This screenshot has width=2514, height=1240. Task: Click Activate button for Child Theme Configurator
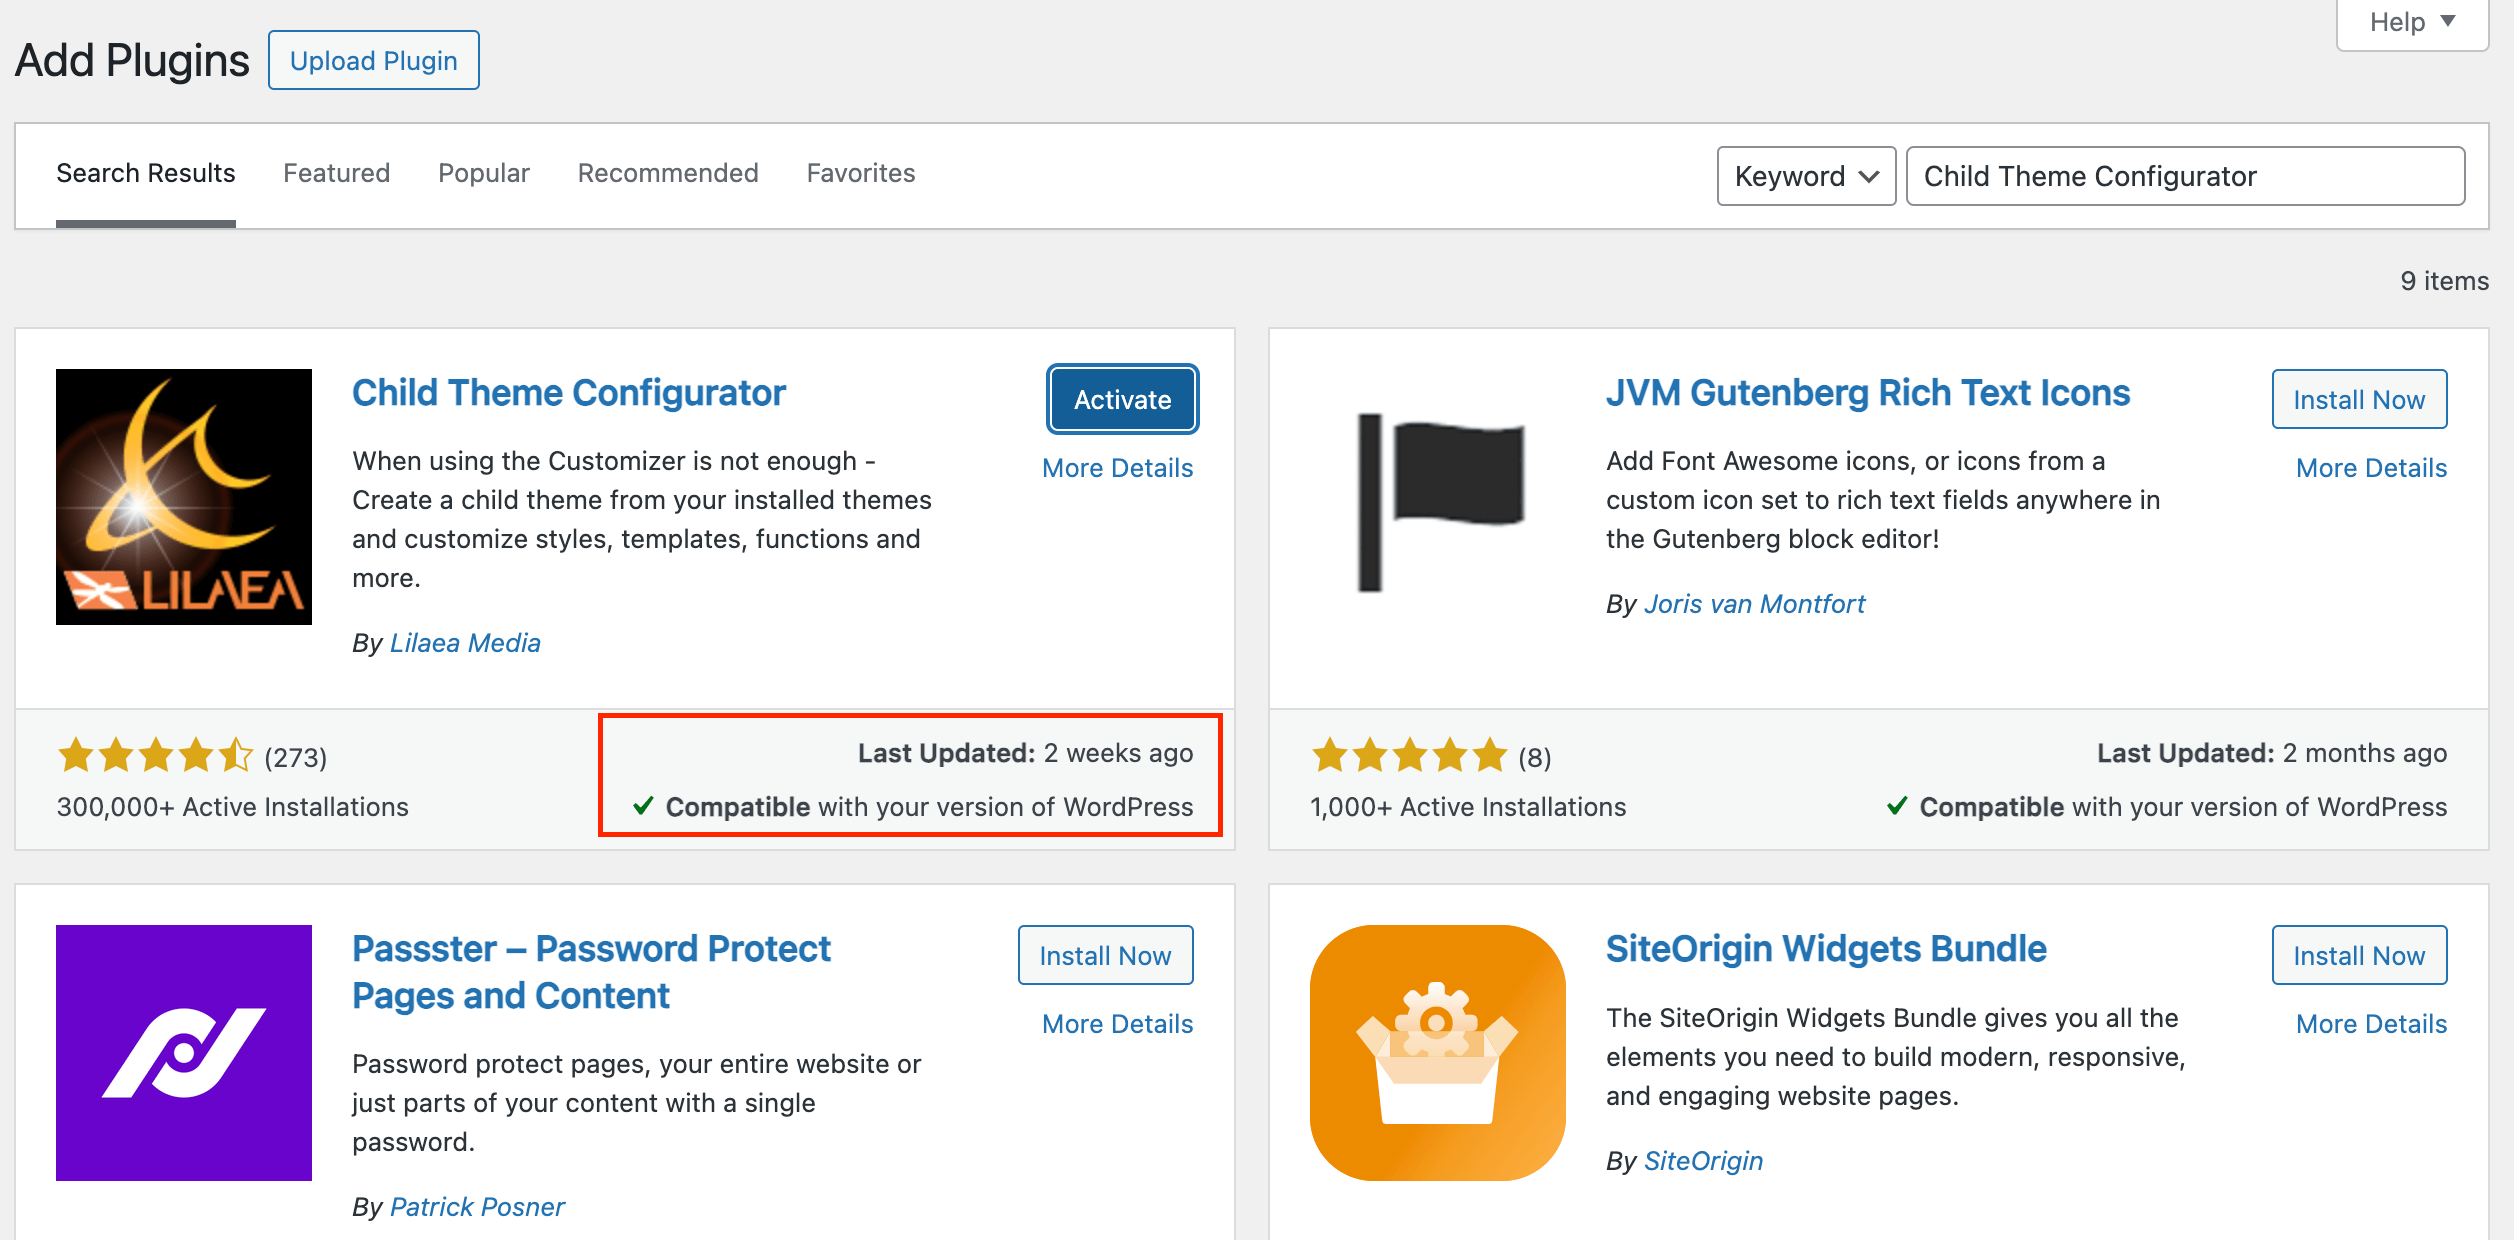coord(1121,401)
